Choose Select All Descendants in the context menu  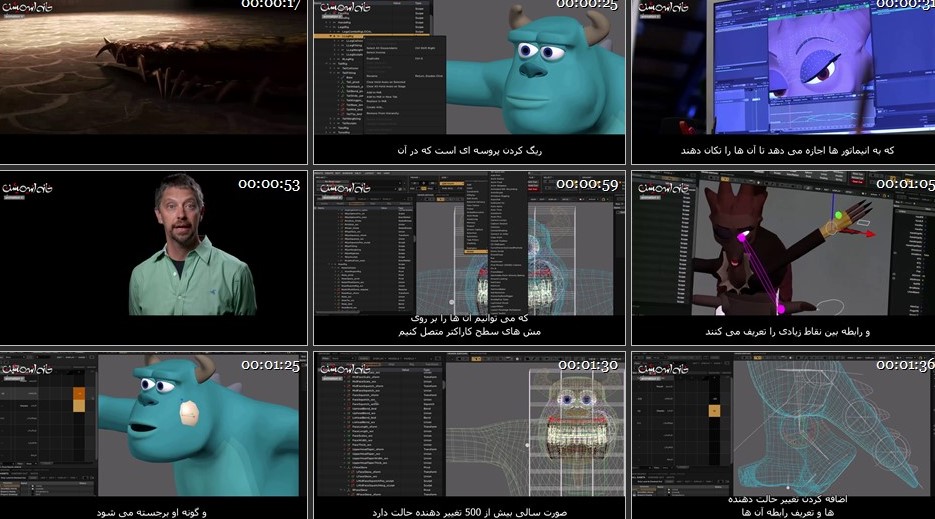(x=382, y=48)
